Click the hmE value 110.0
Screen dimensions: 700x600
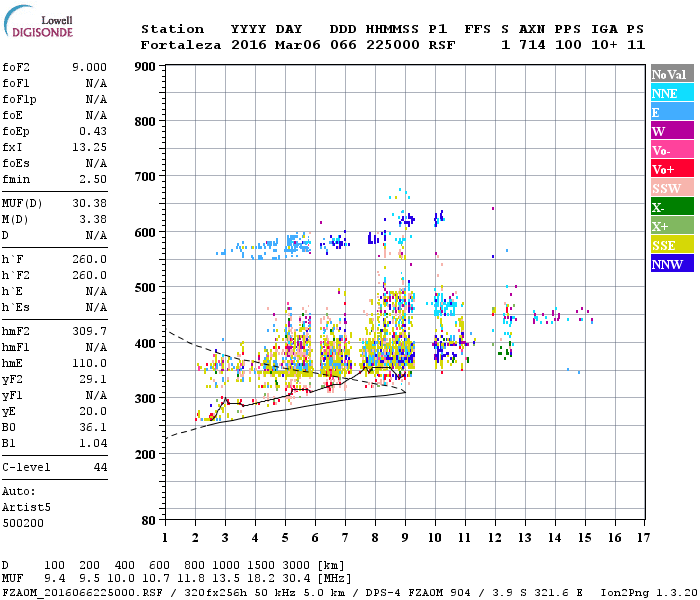click(x=89, y=363)
